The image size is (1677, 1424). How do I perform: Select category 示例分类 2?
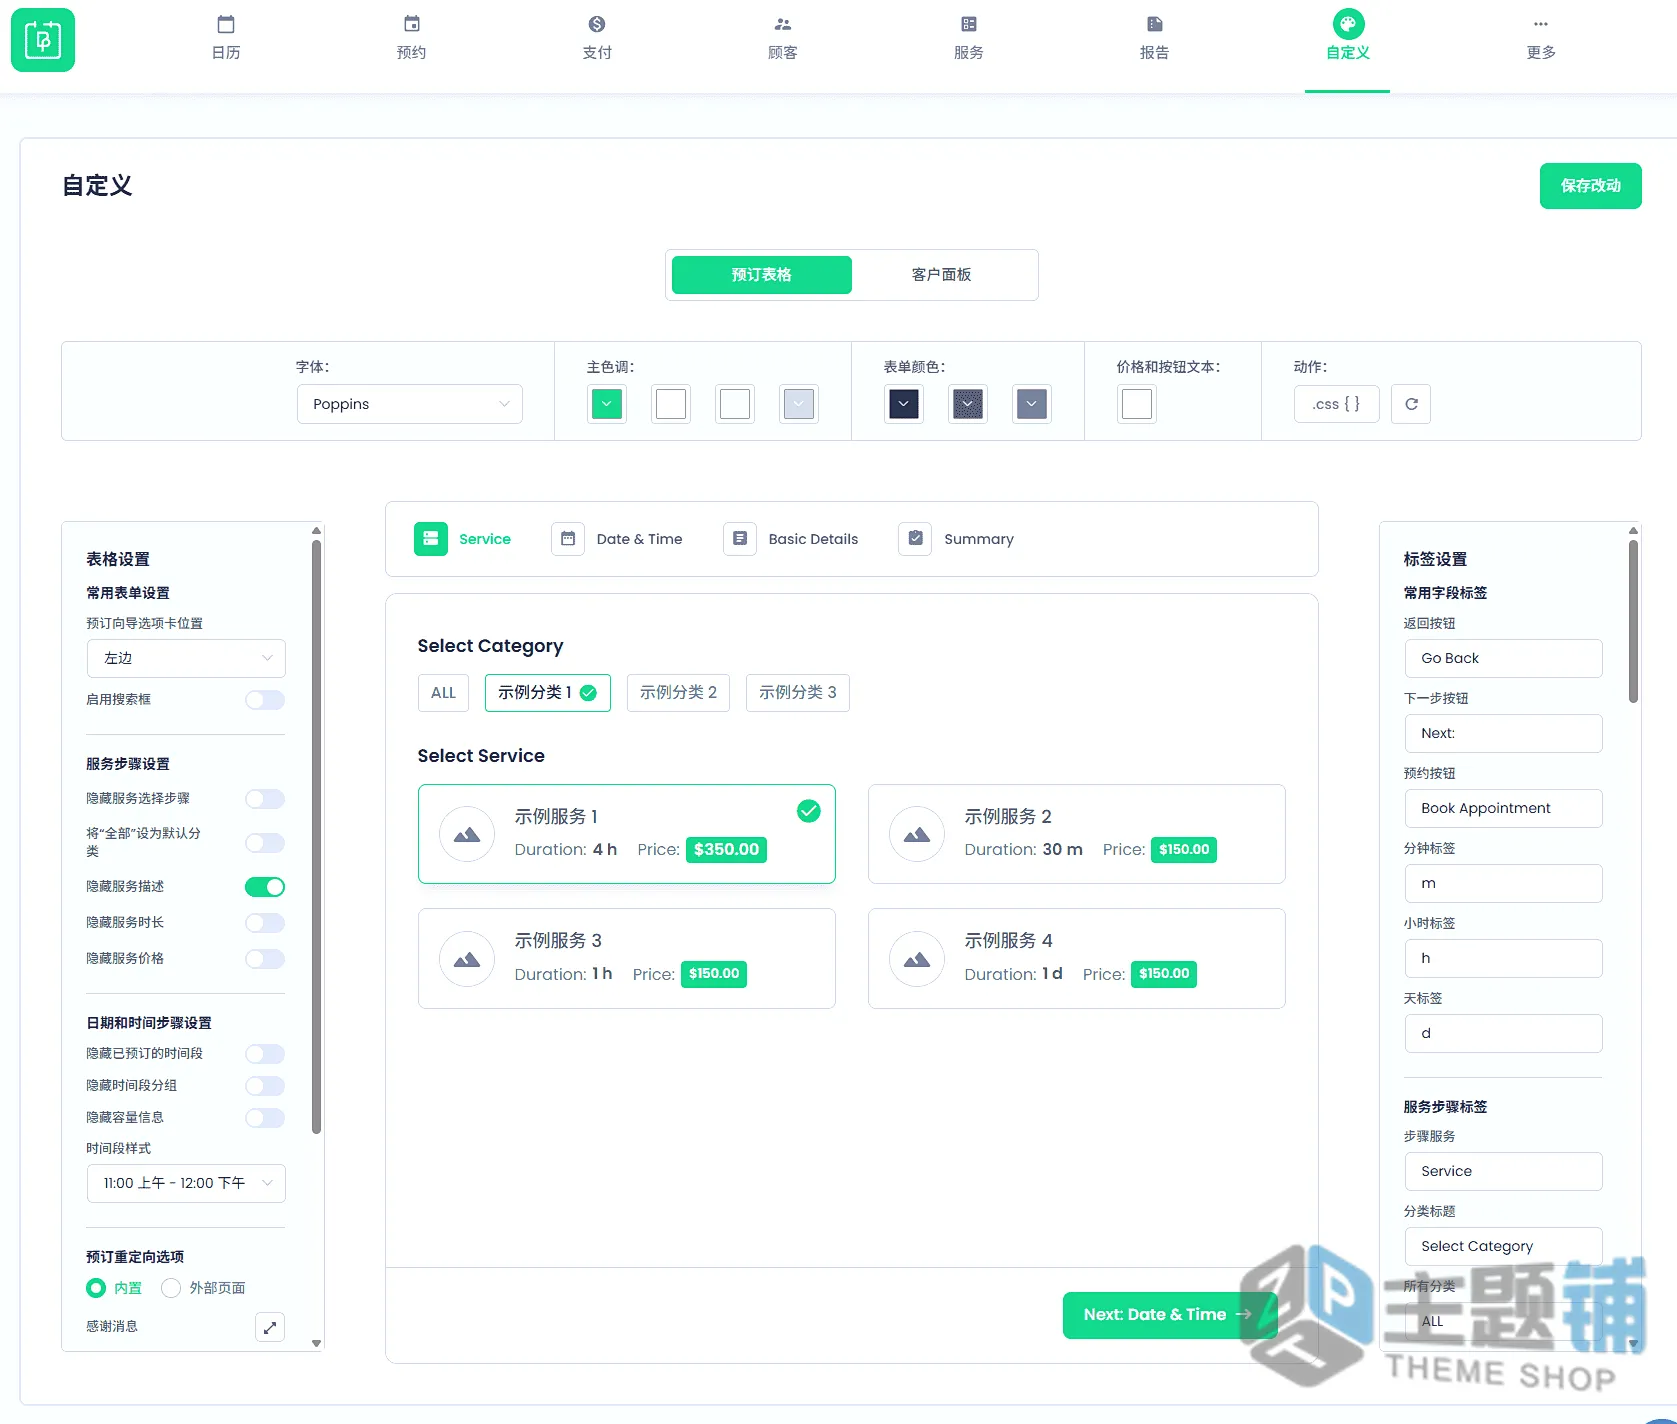point(679,693)
